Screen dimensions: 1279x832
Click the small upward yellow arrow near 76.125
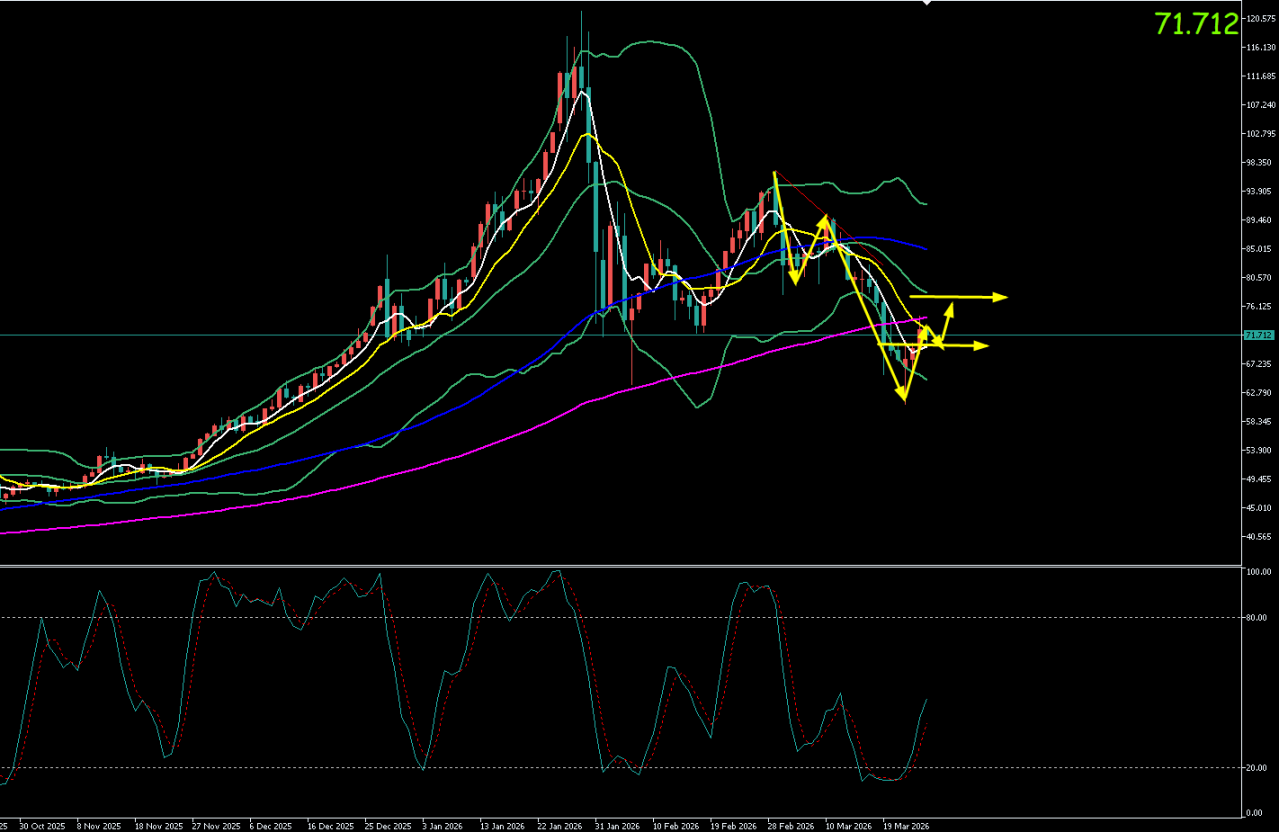(950, 306)
